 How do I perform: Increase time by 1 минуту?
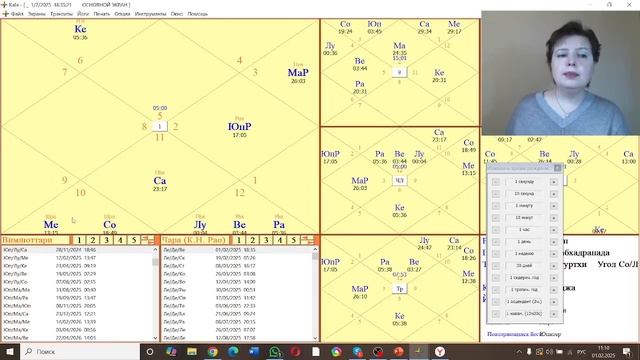click(553, 206)
